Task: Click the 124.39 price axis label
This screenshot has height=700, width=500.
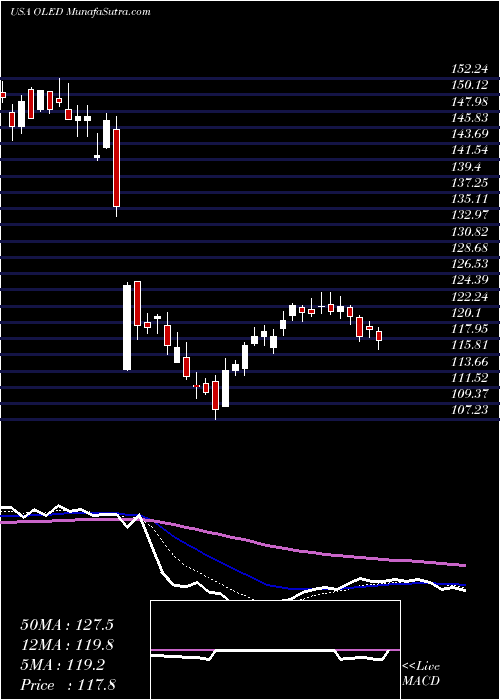Action: click(x=470, y=280)
